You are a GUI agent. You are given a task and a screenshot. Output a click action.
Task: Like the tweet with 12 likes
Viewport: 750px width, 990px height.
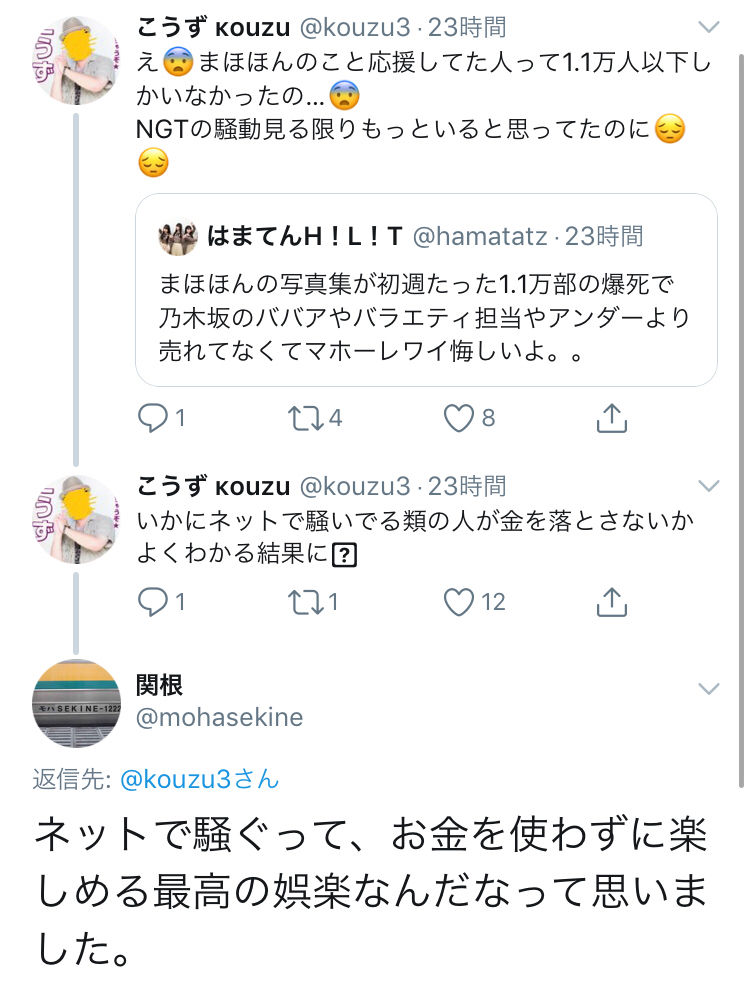[x=459, y=601]
